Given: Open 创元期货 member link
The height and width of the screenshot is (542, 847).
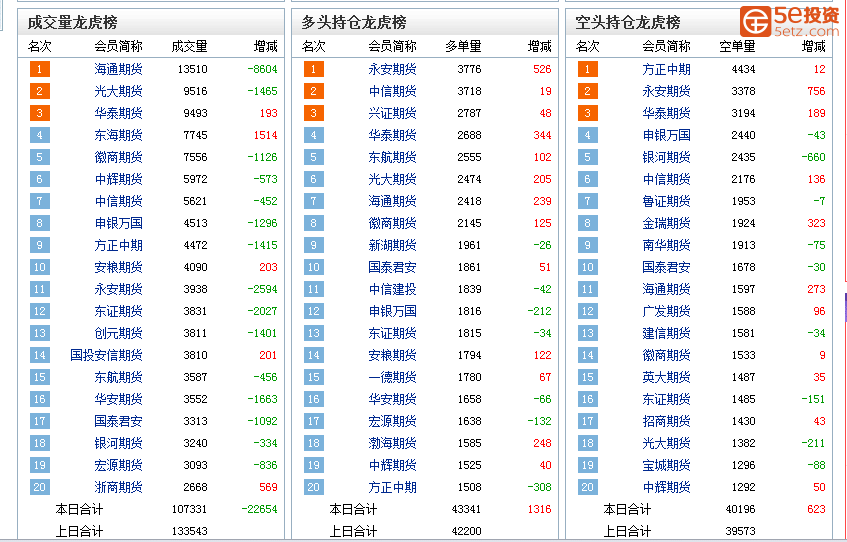Looking at the screenshot, I should coord(118,333).
